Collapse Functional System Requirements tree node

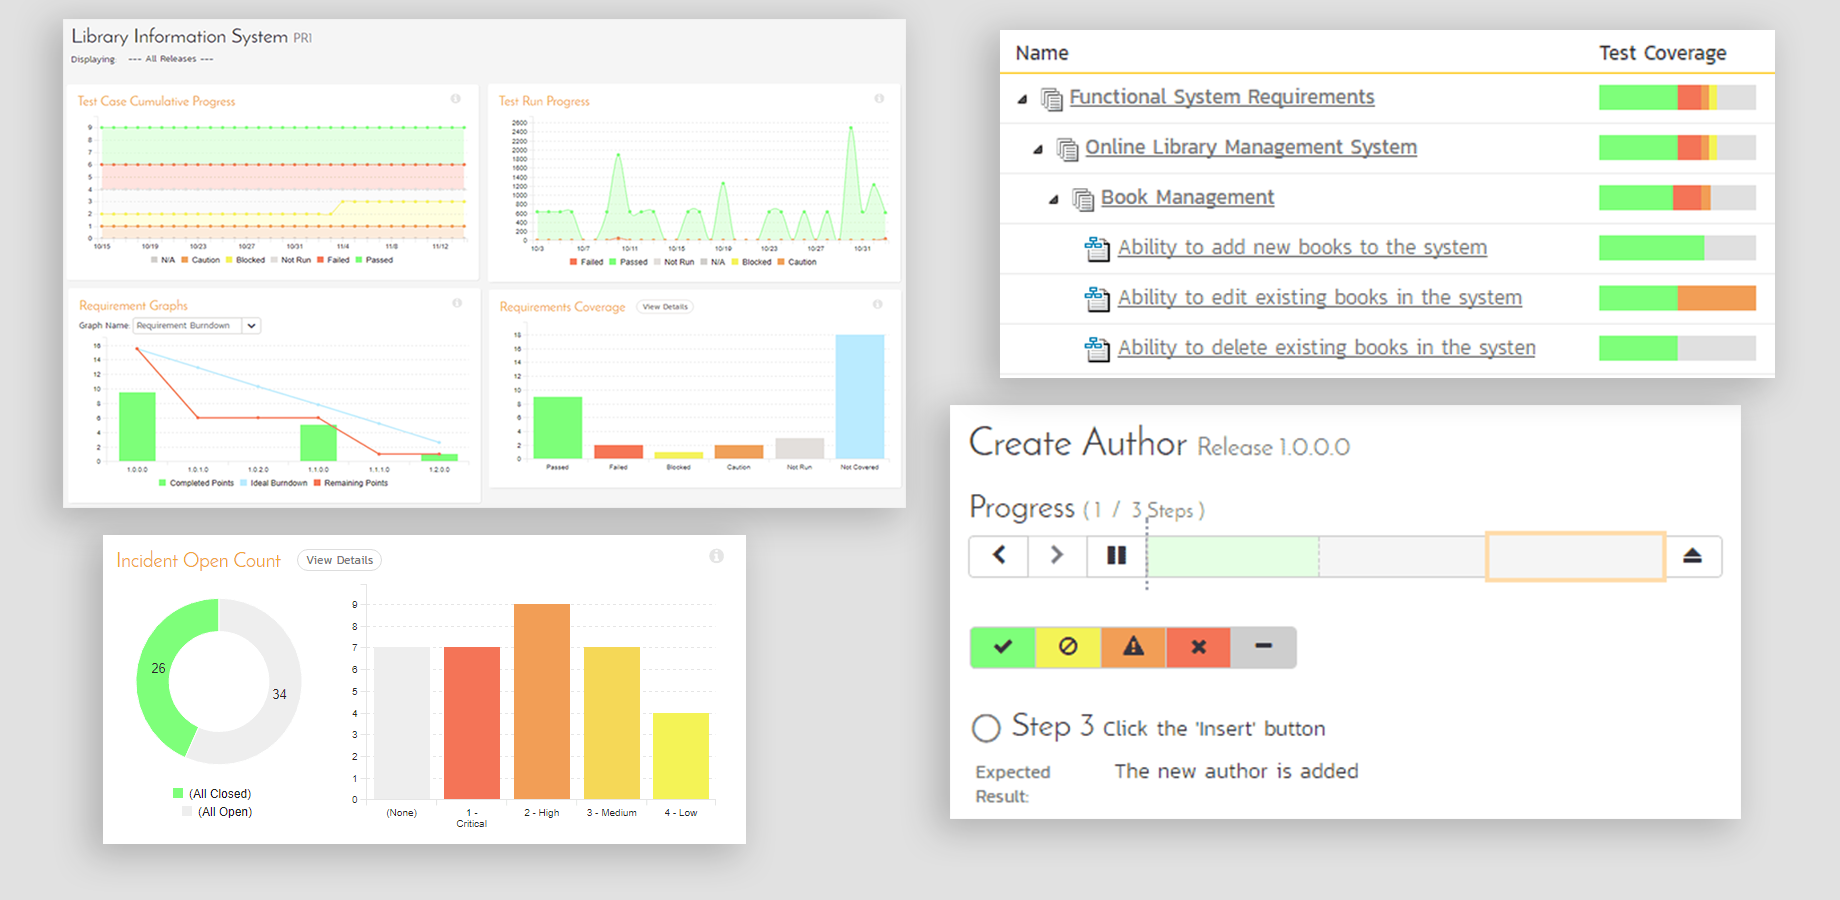click(1022, 99)
